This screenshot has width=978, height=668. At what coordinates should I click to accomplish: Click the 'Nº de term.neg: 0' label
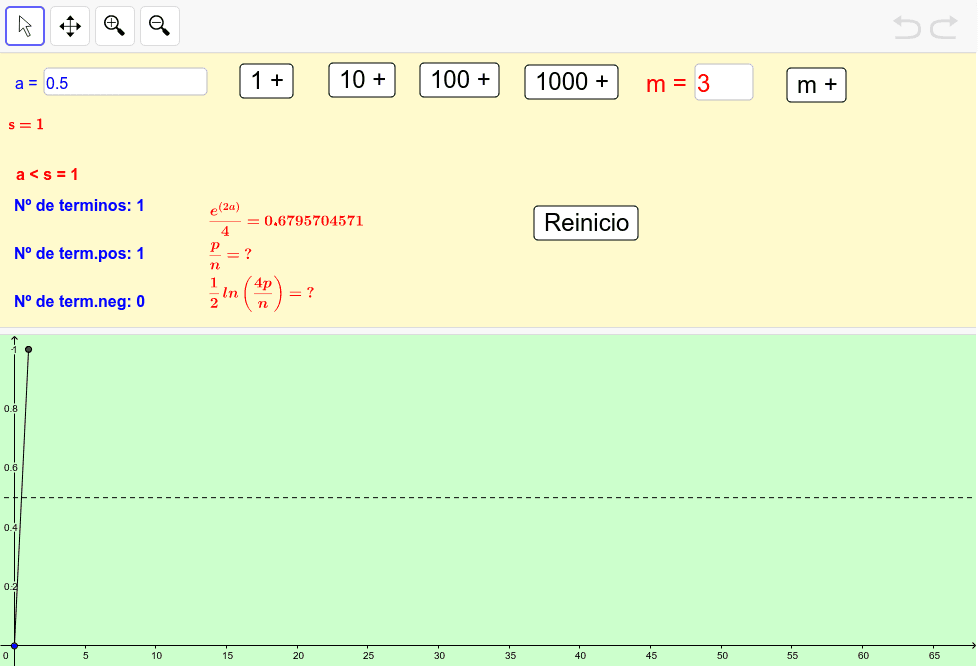[79, 301]
